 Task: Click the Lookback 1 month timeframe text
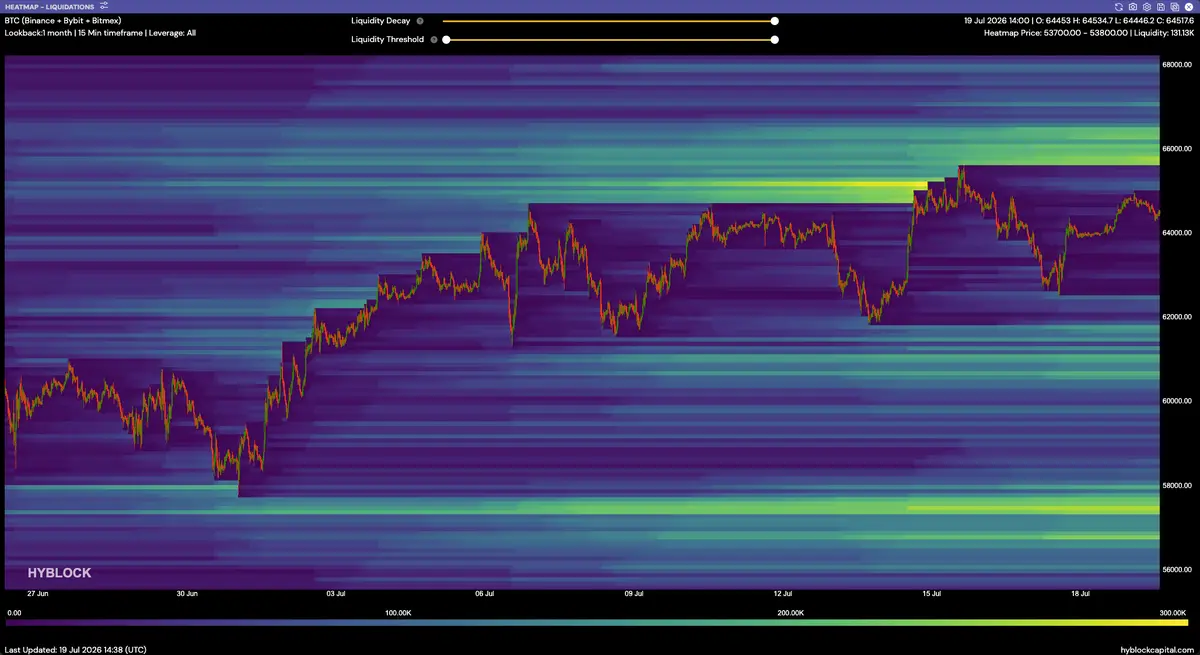point(100,33)
